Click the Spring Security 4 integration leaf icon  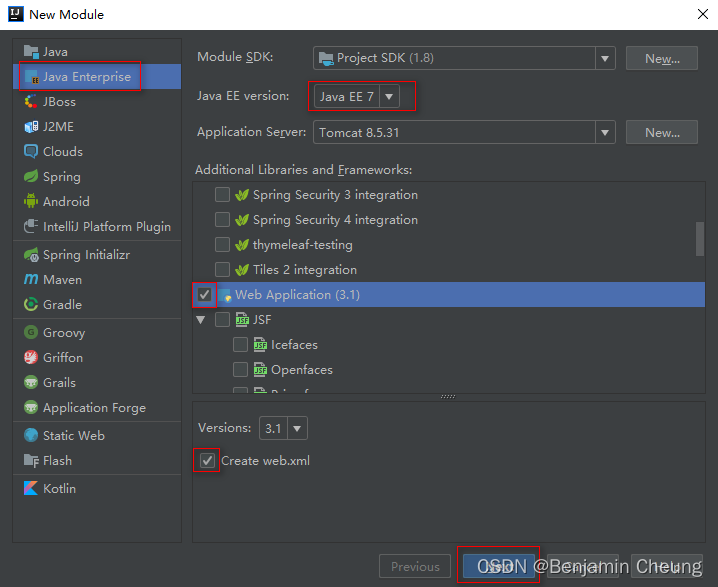pos(242,220)
